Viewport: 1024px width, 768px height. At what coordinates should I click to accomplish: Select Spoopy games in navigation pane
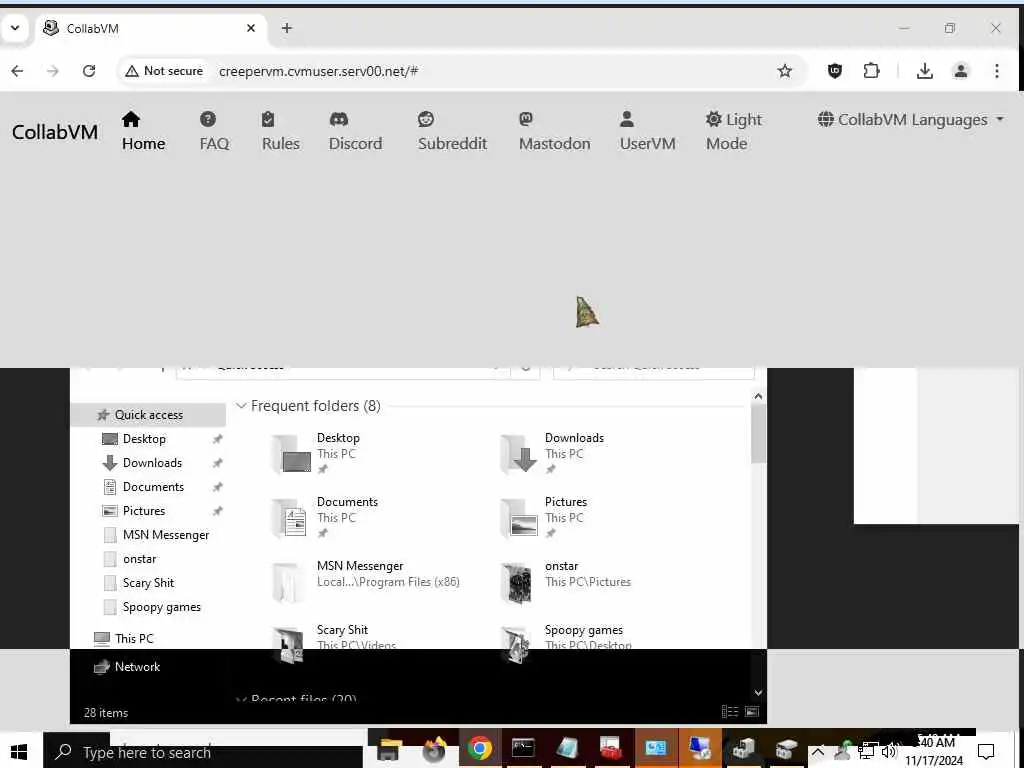point(161,607)
